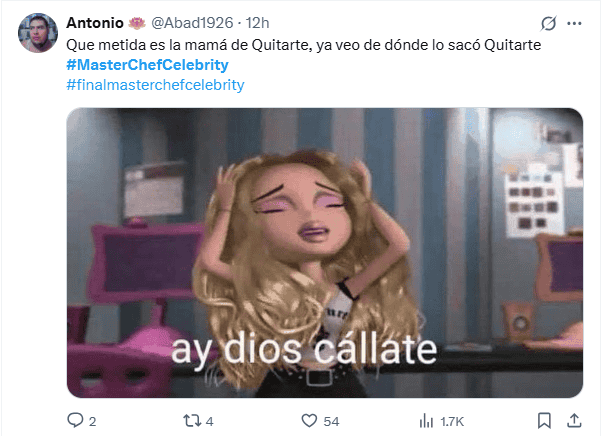
Task: Click the tweet text about Quitarte's mamá
Action: point(303,45)
